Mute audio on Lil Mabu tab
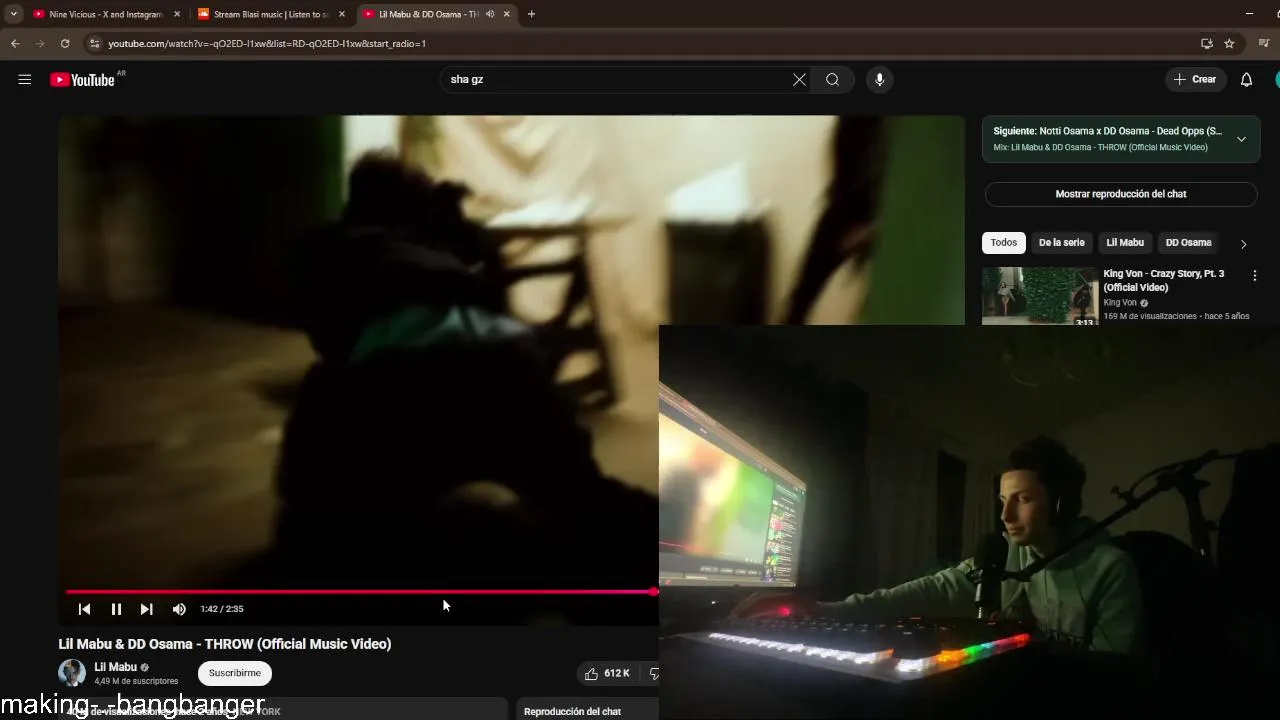This screenshot has width=1280, height=720. pyautogui.click(x=490, y=14)
